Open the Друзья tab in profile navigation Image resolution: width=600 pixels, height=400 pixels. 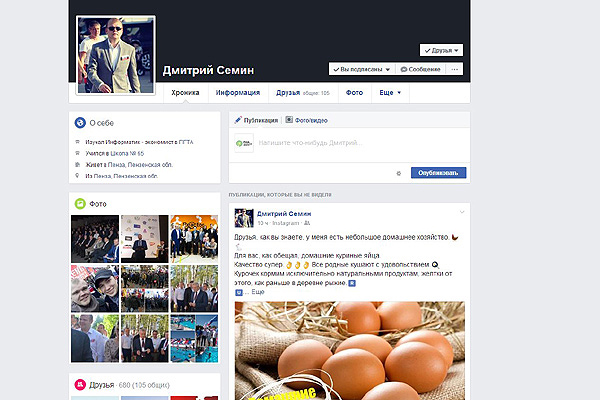pyautogui.click(x=302, y=93)
